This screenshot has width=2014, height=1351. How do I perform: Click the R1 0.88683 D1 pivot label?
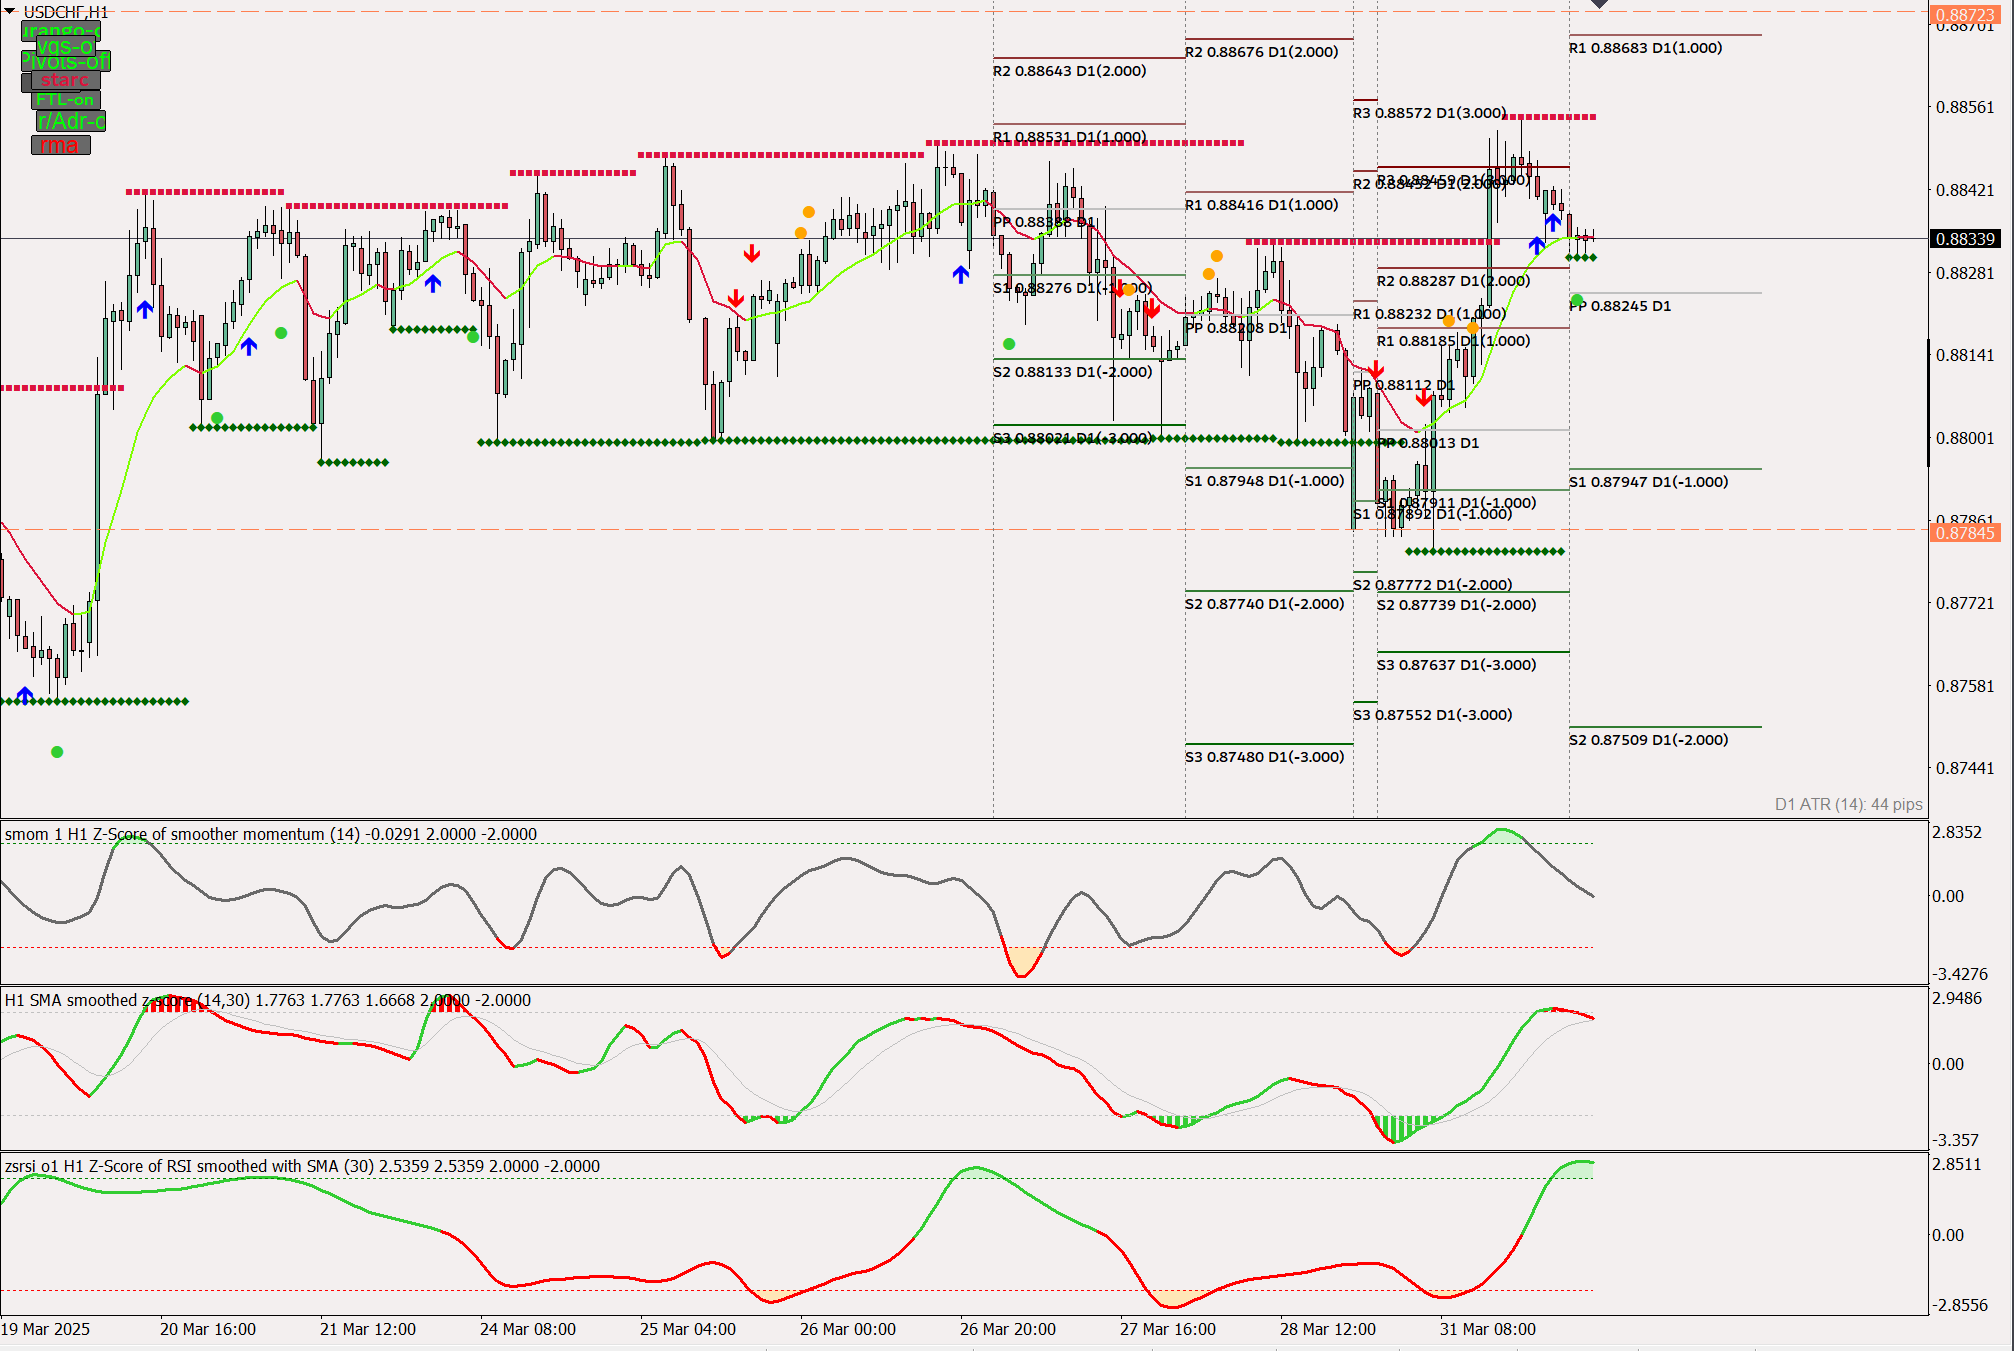1645,48
